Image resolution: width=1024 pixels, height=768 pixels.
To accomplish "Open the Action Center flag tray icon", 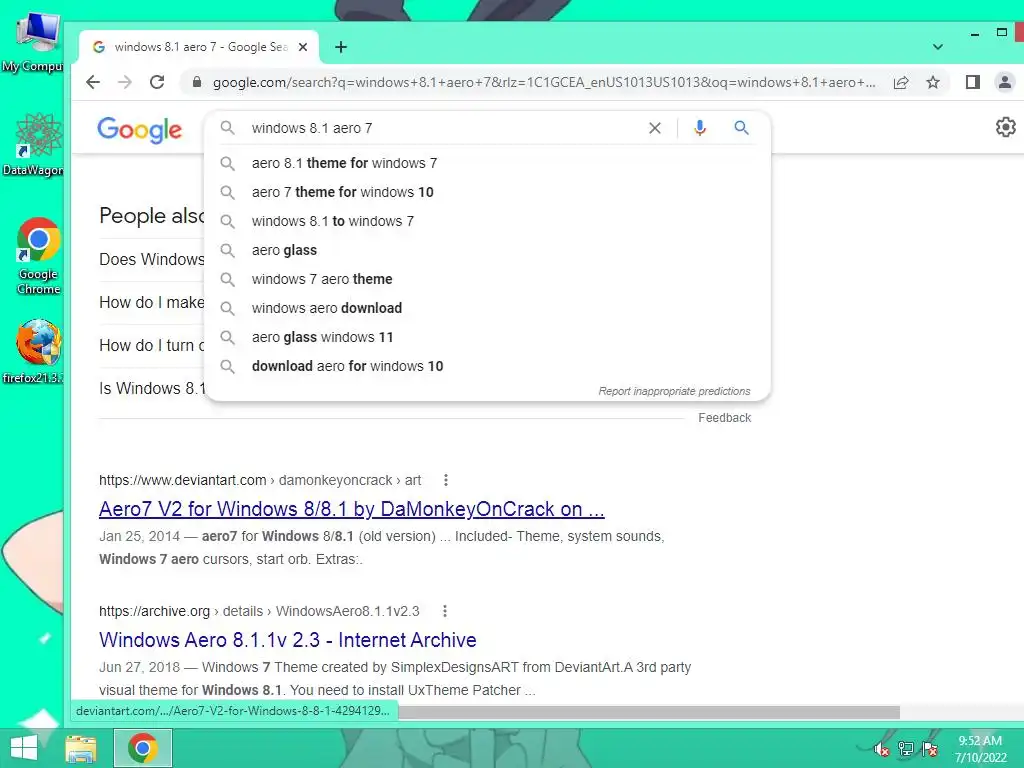I will pyautogui.click(x=930, y=749).
